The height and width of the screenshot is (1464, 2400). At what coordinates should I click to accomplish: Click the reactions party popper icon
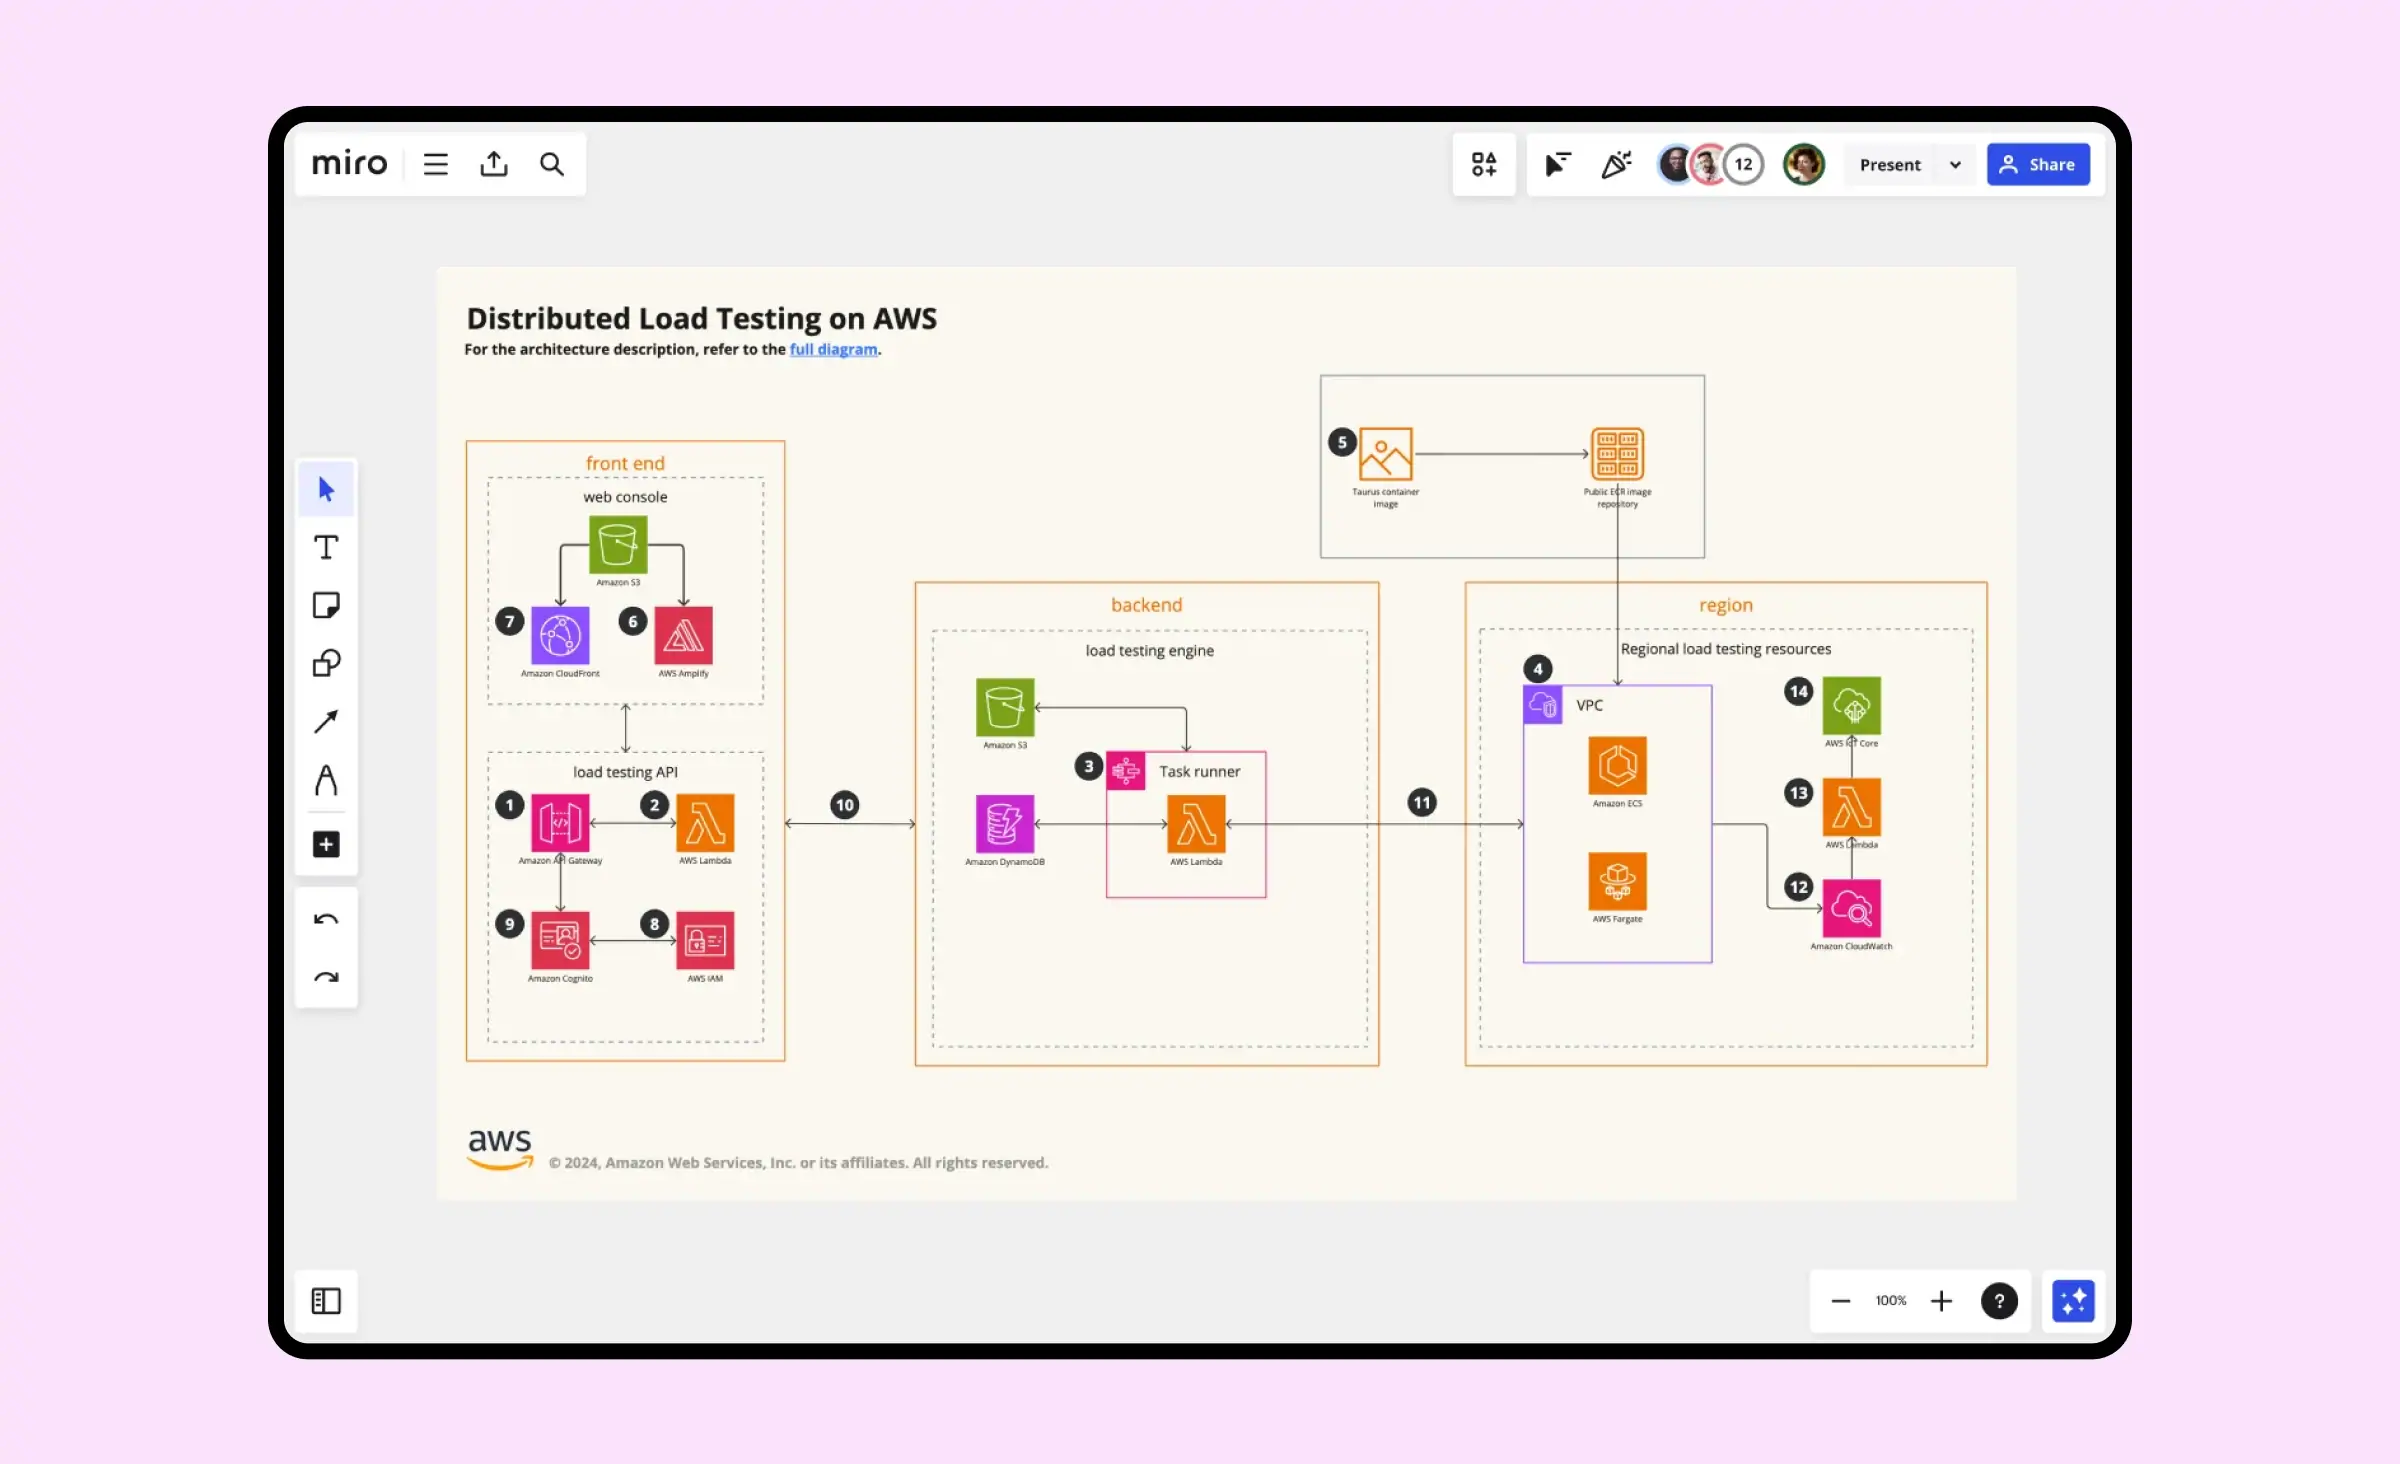tap(1616, 164)
